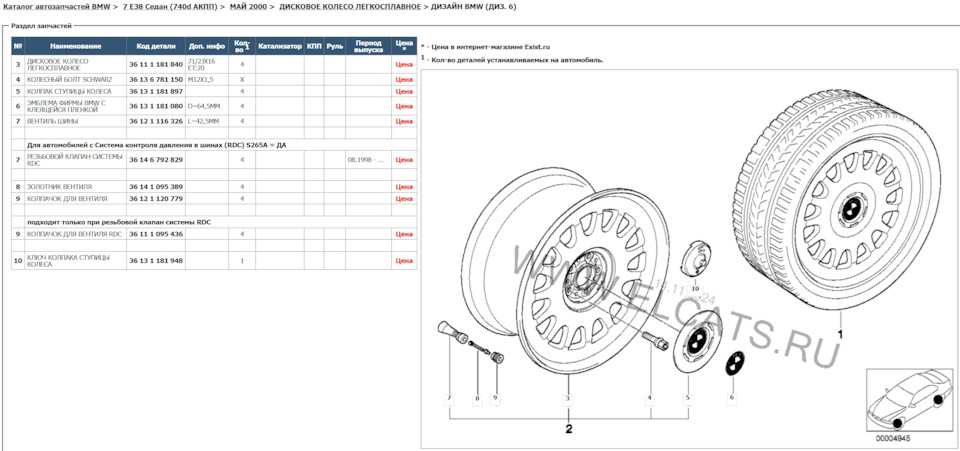
Task: Open price for РЕЗЬБОВОЙ КЛАПАН СИСТЕМЫ RDC
Action: 404,160
